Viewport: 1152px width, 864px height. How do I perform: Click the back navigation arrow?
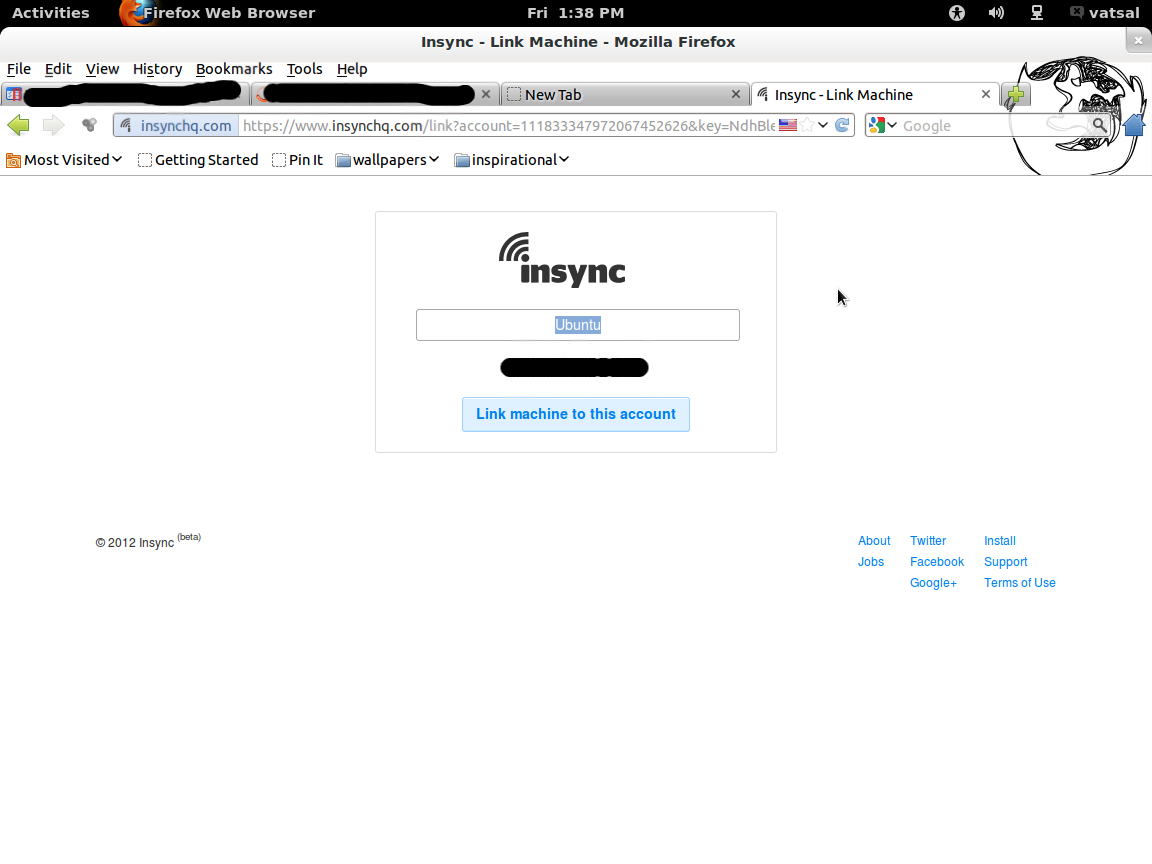(x=18, y=125)
